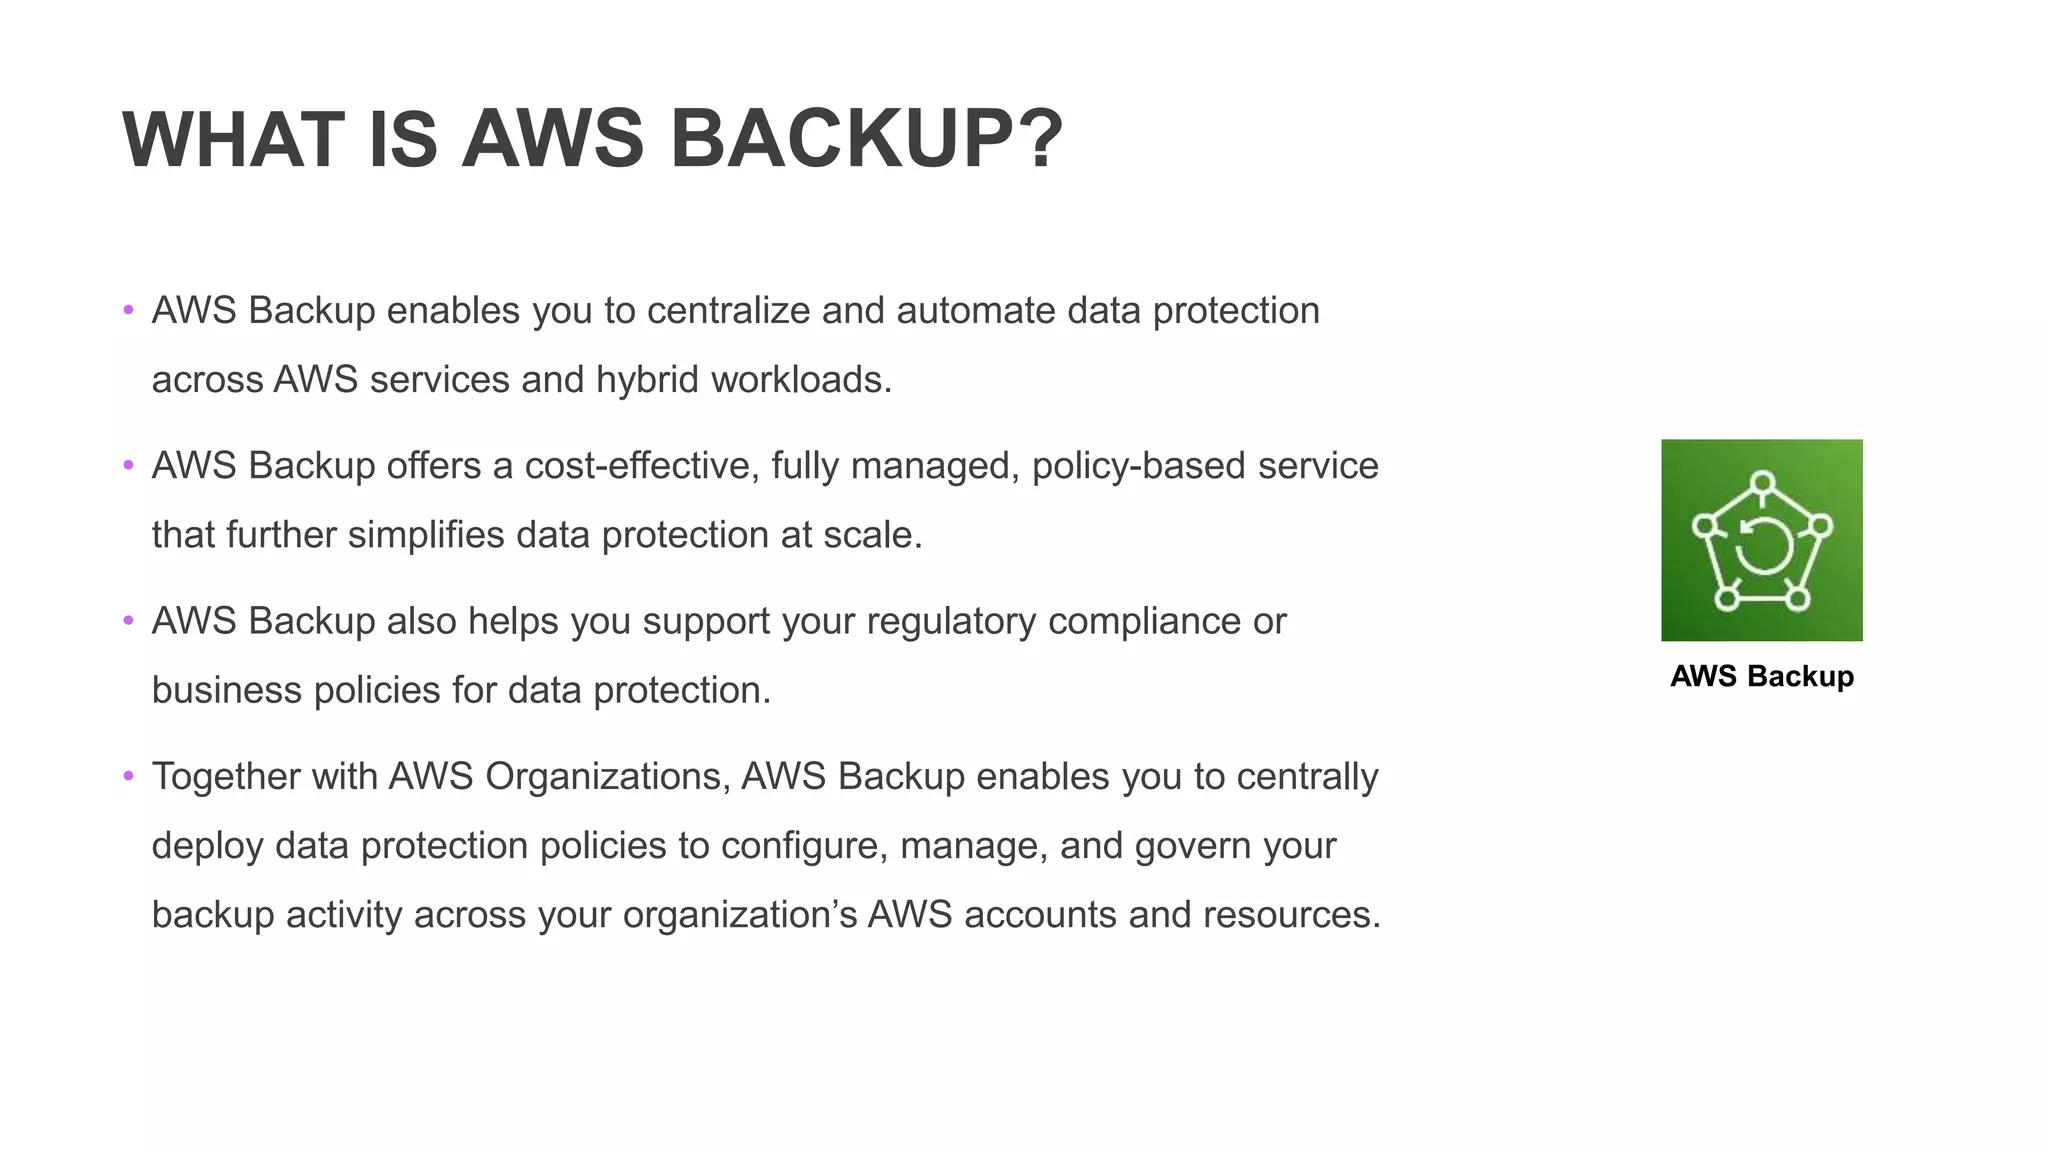Click the bottom-right node of the pentagon icon

click(x=1798, y=598)
